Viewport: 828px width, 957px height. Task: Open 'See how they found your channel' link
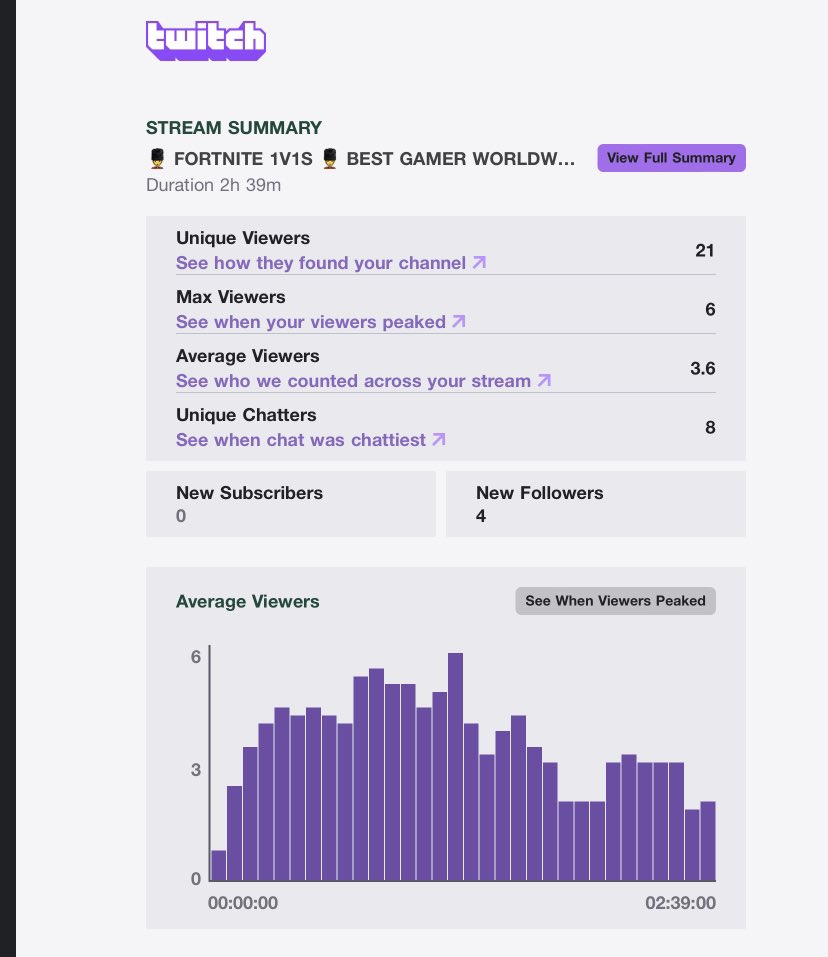point(331,263)
